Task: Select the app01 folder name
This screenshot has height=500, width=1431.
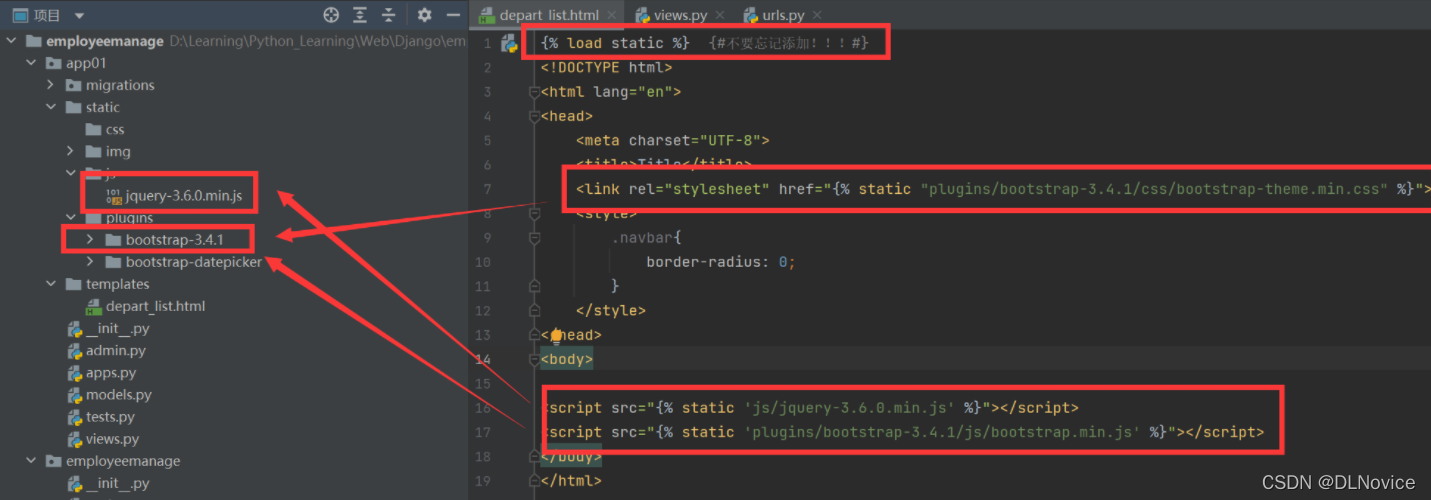Action: [x=86, y=63]
